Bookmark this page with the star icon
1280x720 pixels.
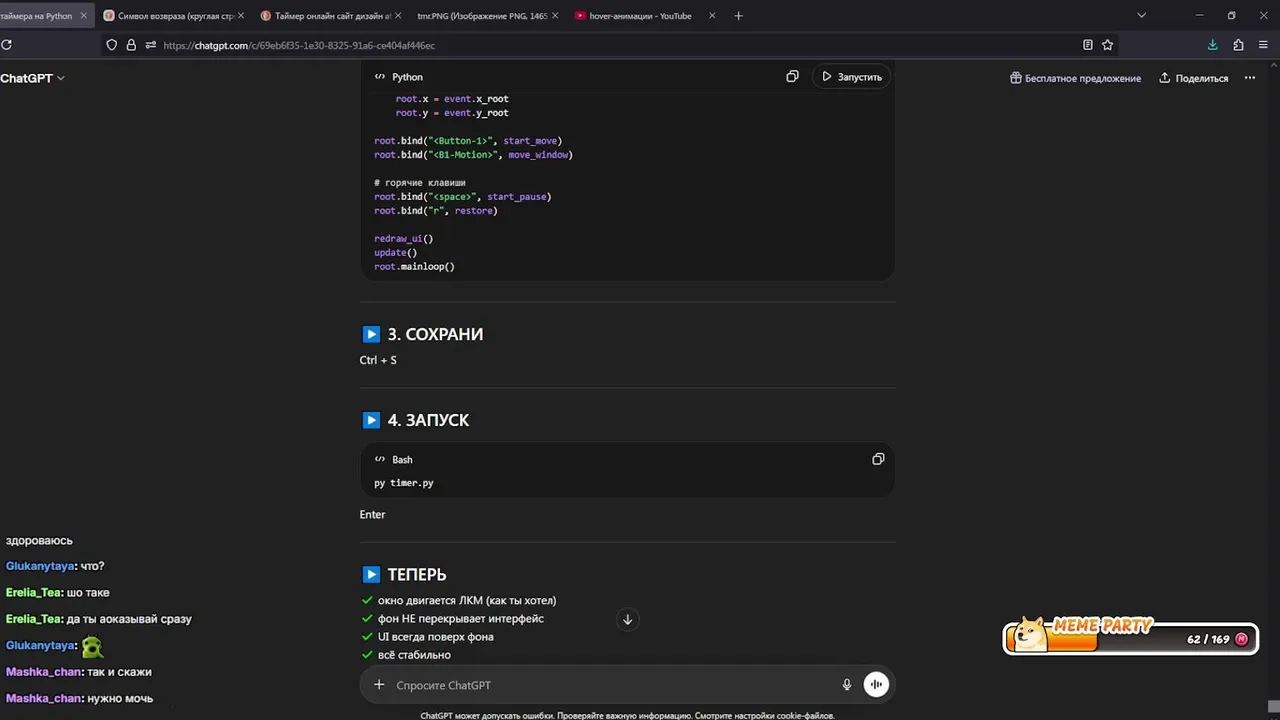(x=1107, y=45)
